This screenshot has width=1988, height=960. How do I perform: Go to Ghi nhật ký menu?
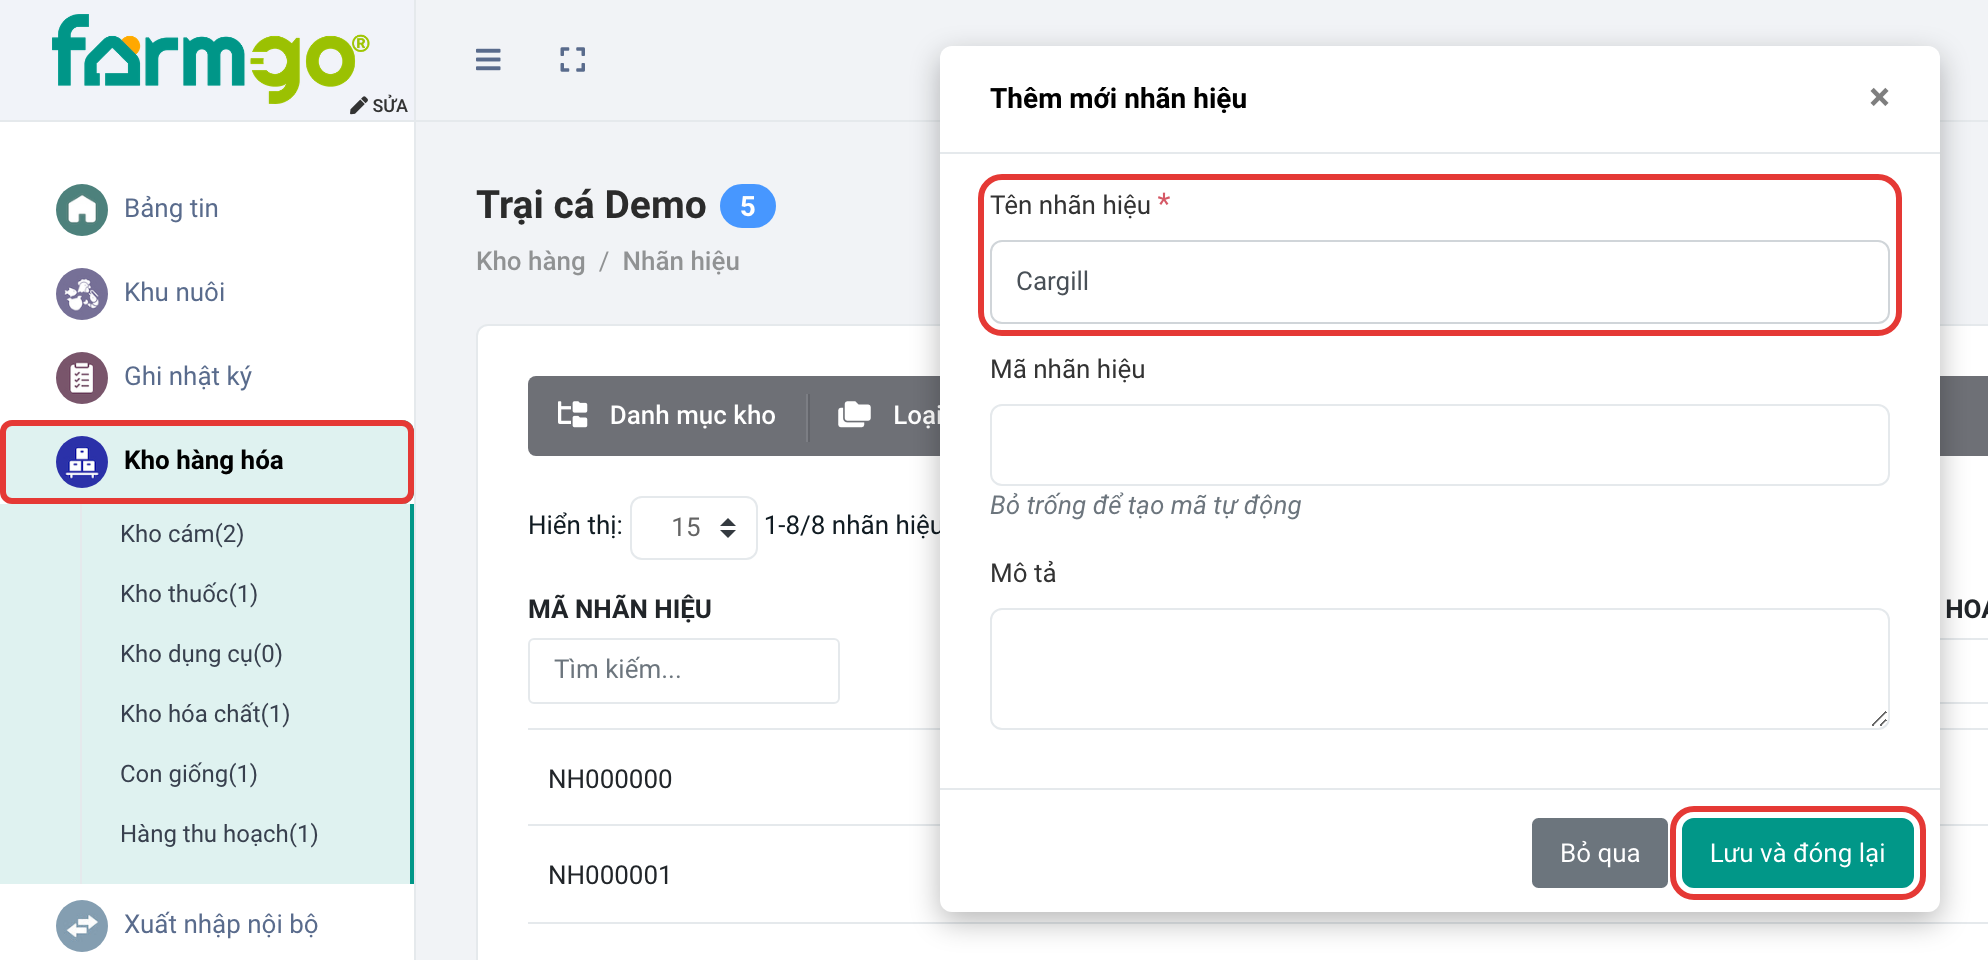[188, 377]
